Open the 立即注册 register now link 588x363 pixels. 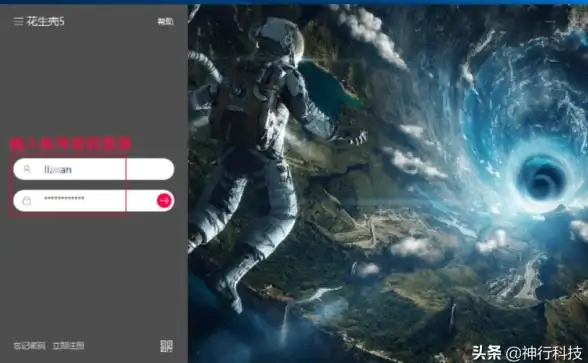pyautogui.click(x=68, y=345)
